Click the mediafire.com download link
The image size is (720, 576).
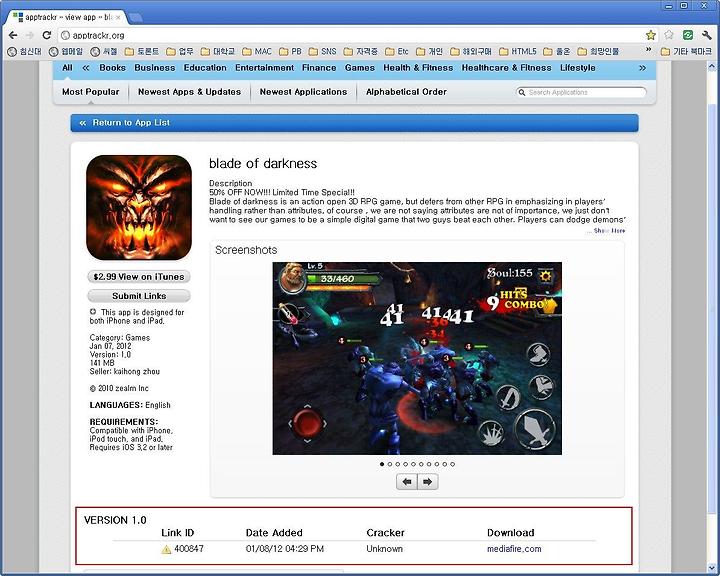[x=514, y=549]
